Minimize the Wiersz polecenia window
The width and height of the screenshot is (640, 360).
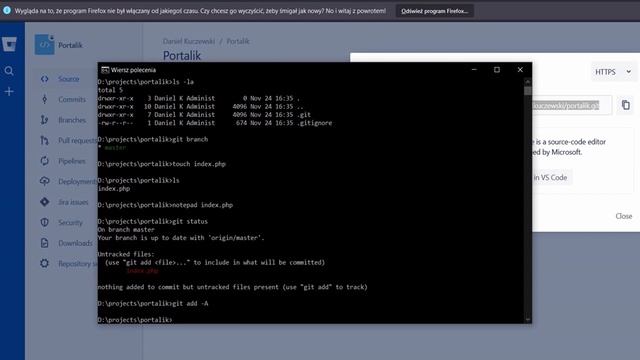pos(474,70)
